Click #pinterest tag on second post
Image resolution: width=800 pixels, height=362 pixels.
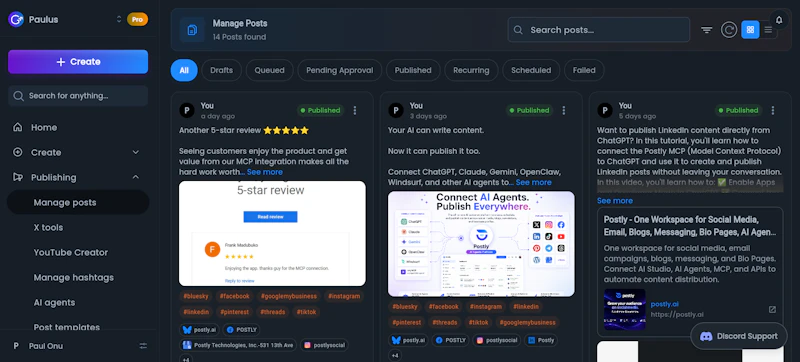[406, 322]
